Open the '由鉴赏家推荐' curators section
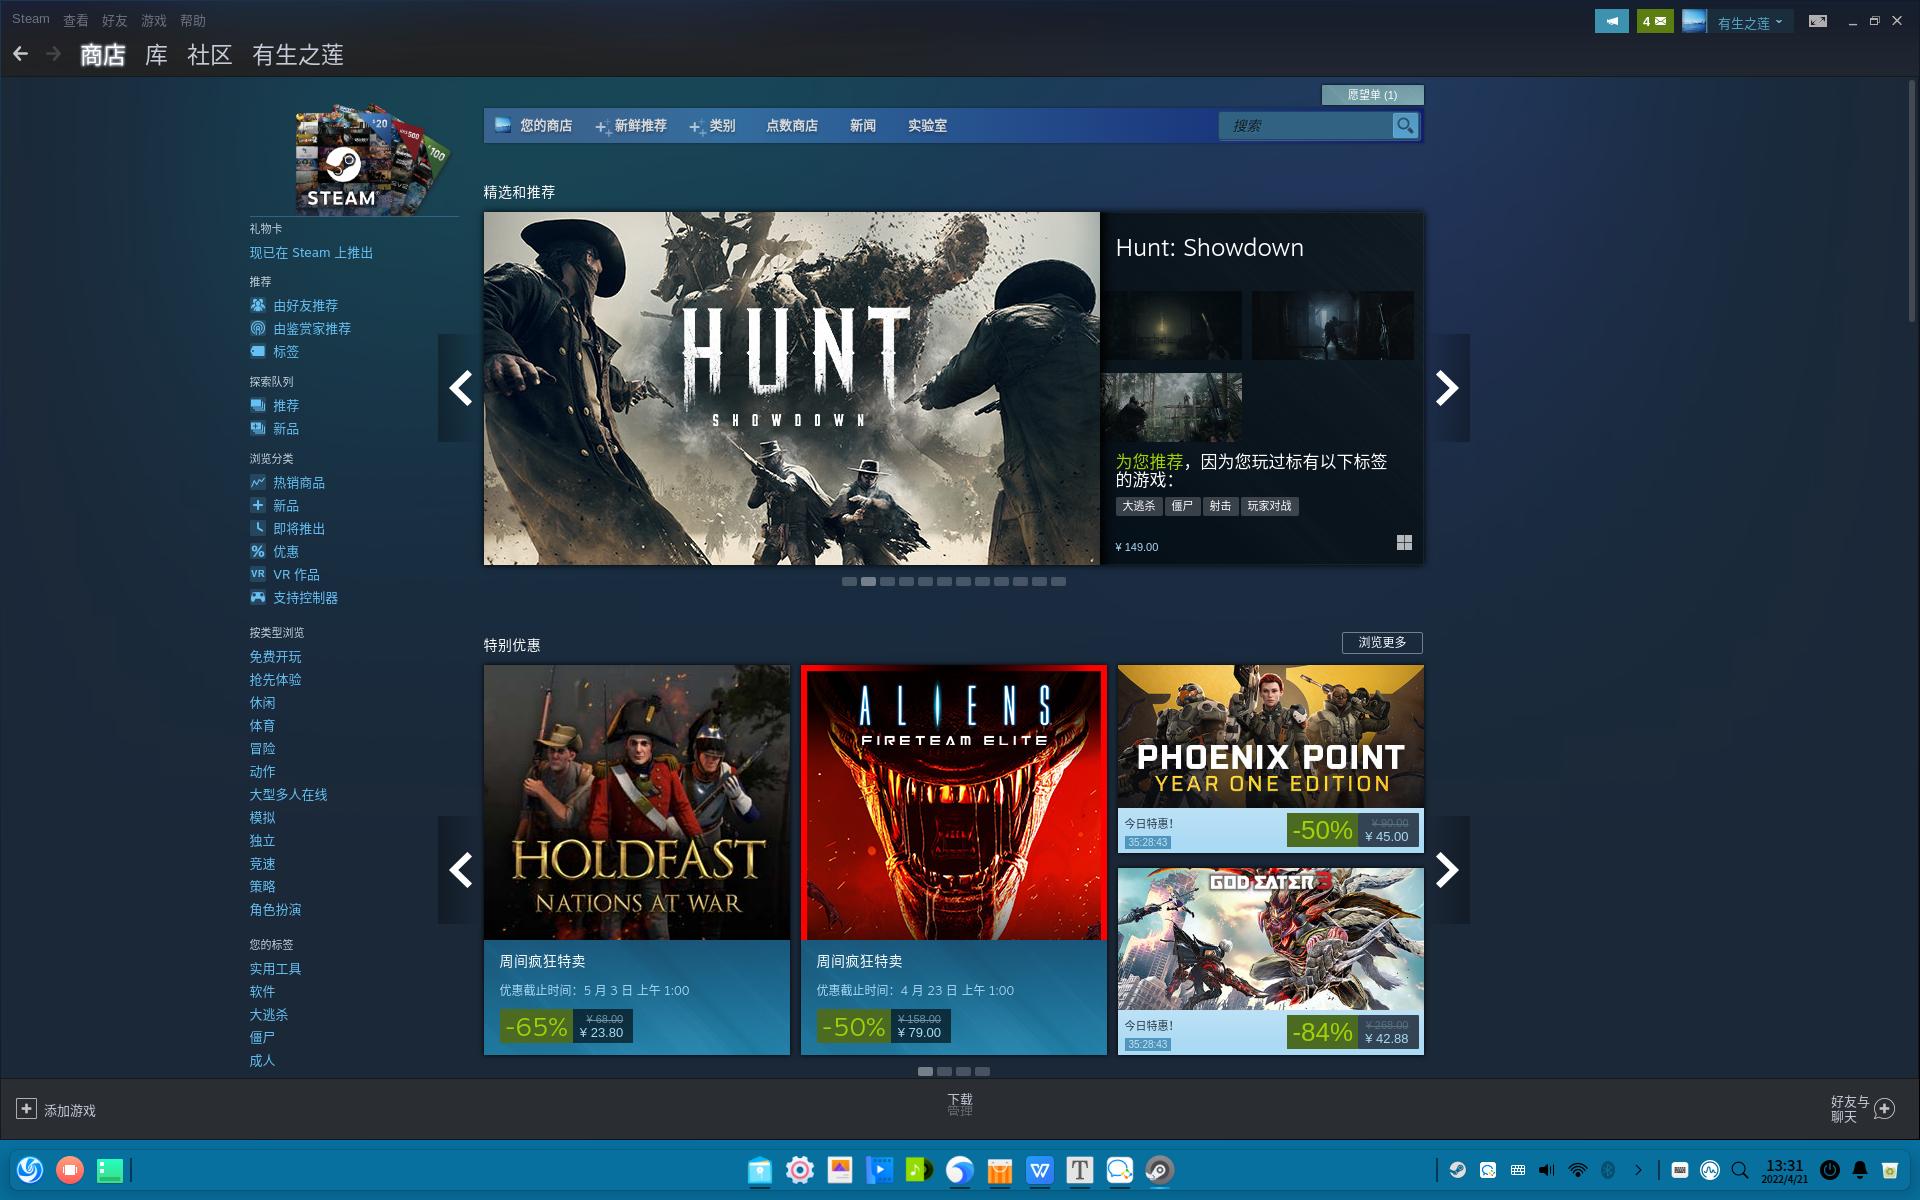The width and height of the screenshot is (1920, 1200). (311, 328)
